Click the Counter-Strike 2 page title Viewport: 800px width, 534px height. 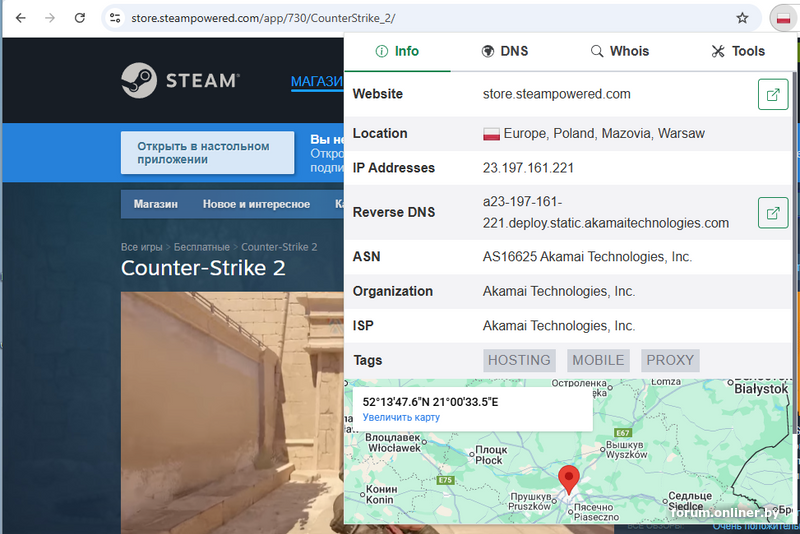(x=203, y=268)
